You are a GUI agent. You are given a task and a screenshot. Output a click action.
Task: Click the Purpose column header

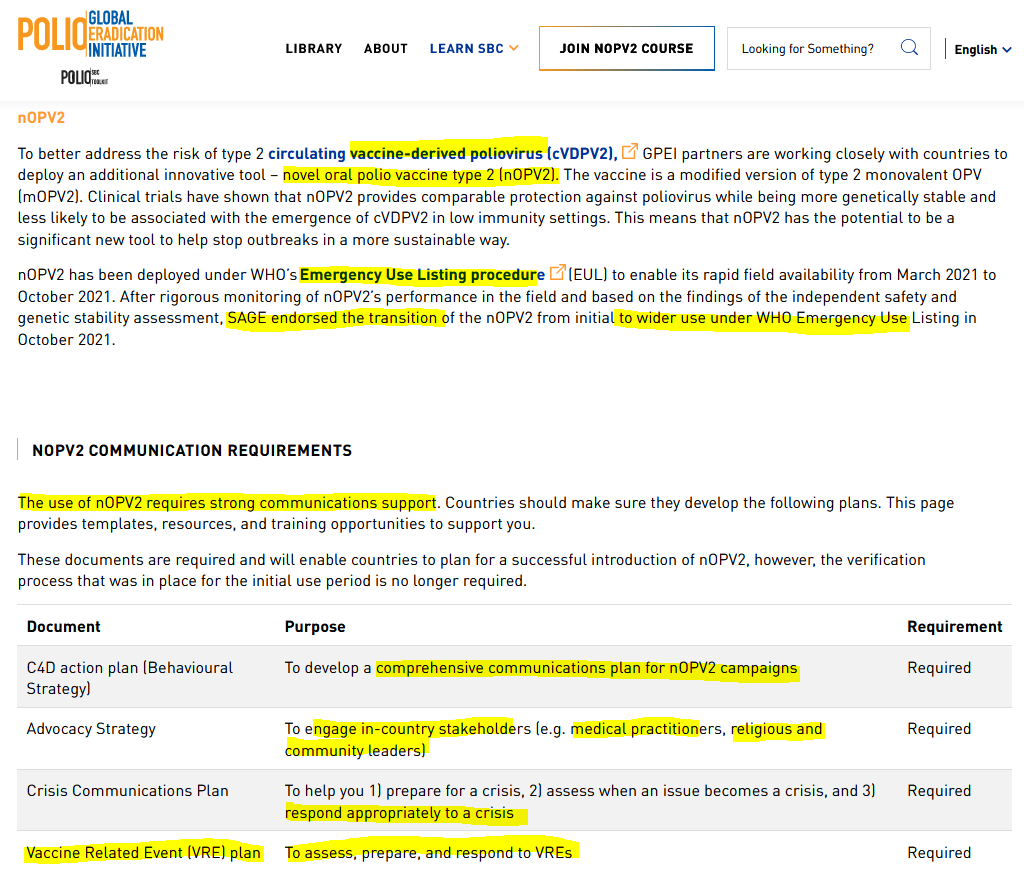[x=315, y=627]
